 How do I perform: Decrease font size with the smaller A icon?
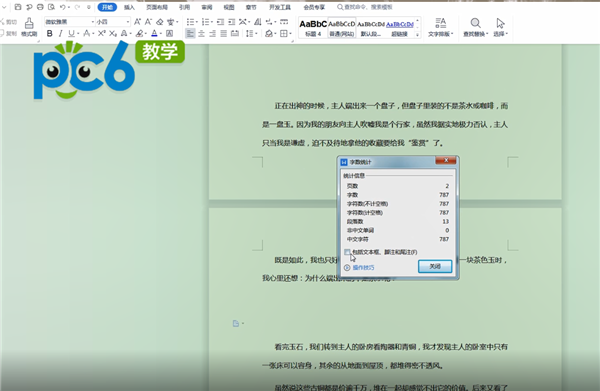pyautogui.click(x=148, y=22)
